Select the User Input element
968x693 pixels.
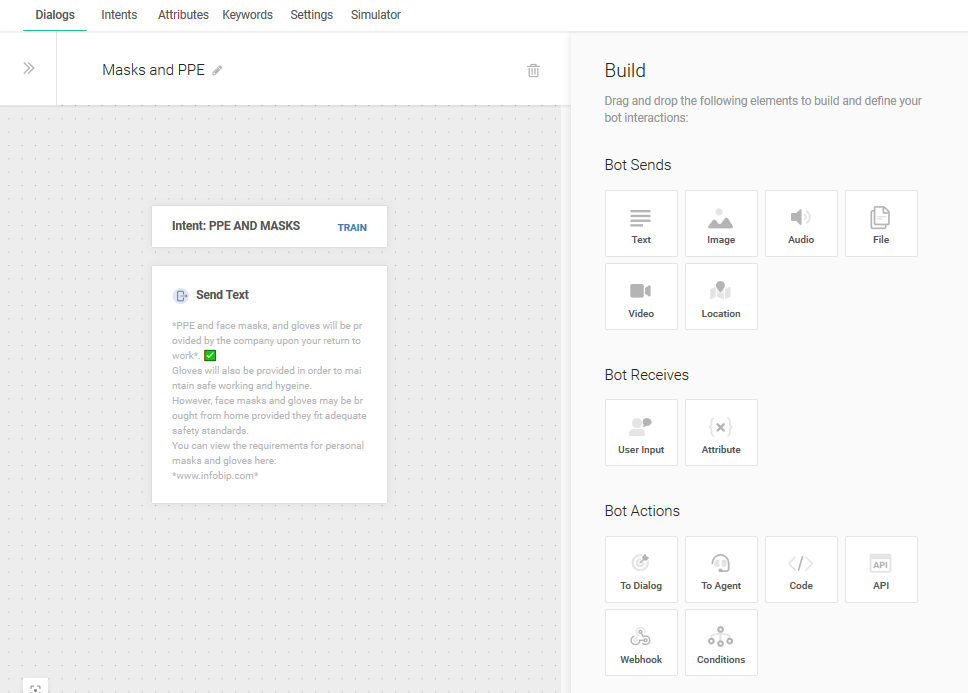tap(641, 433)
